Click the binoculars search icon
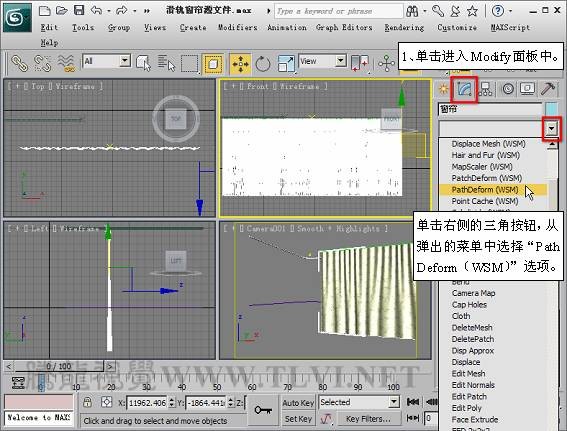Viewport: 567px width, 431px height. (x=412, y=11)
